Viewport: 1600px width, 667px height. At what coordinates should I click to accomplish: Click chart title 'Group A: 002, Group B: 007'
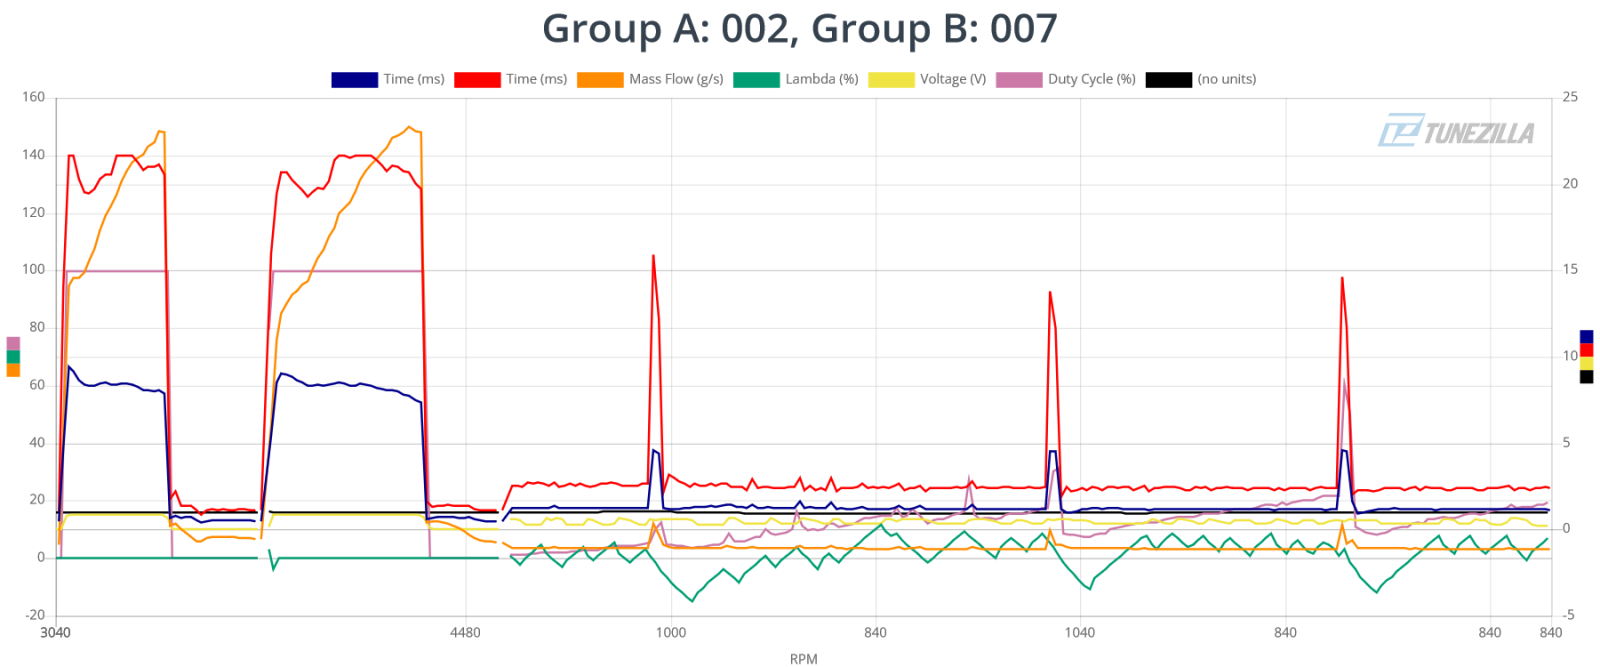point(800,29)
